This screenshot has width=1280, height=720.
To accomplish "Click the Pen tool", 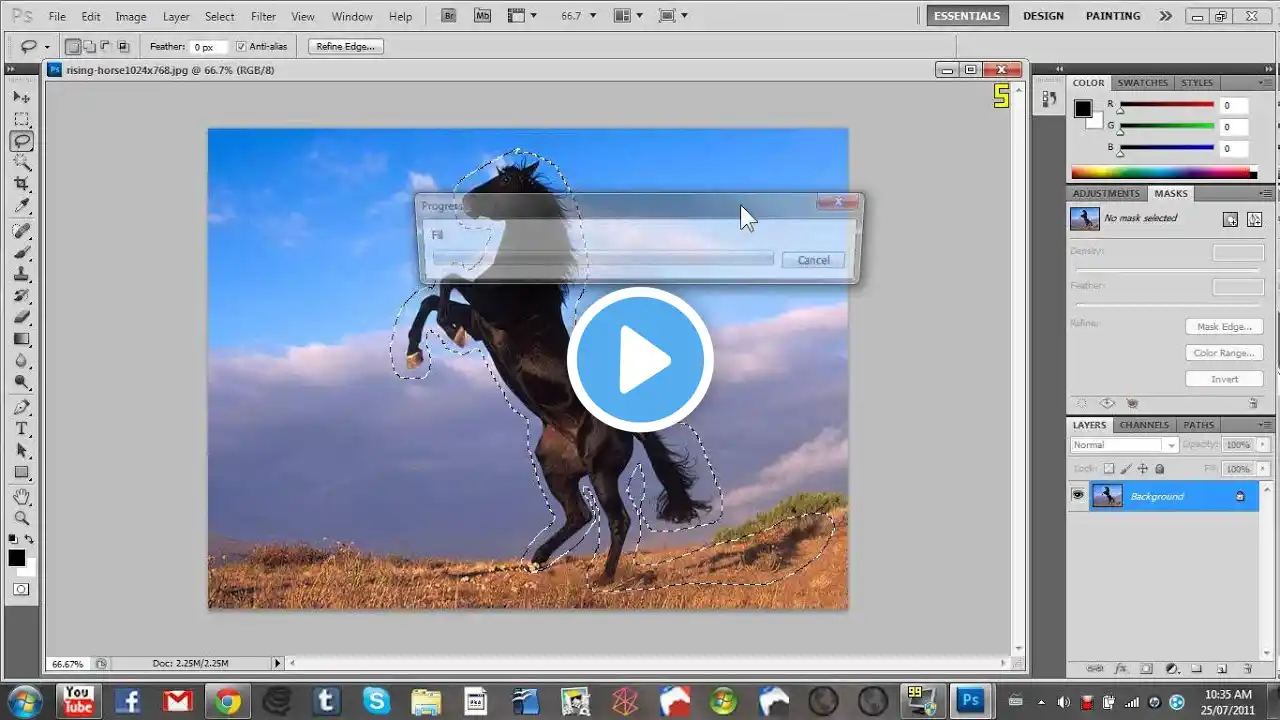I will [22, 407].
